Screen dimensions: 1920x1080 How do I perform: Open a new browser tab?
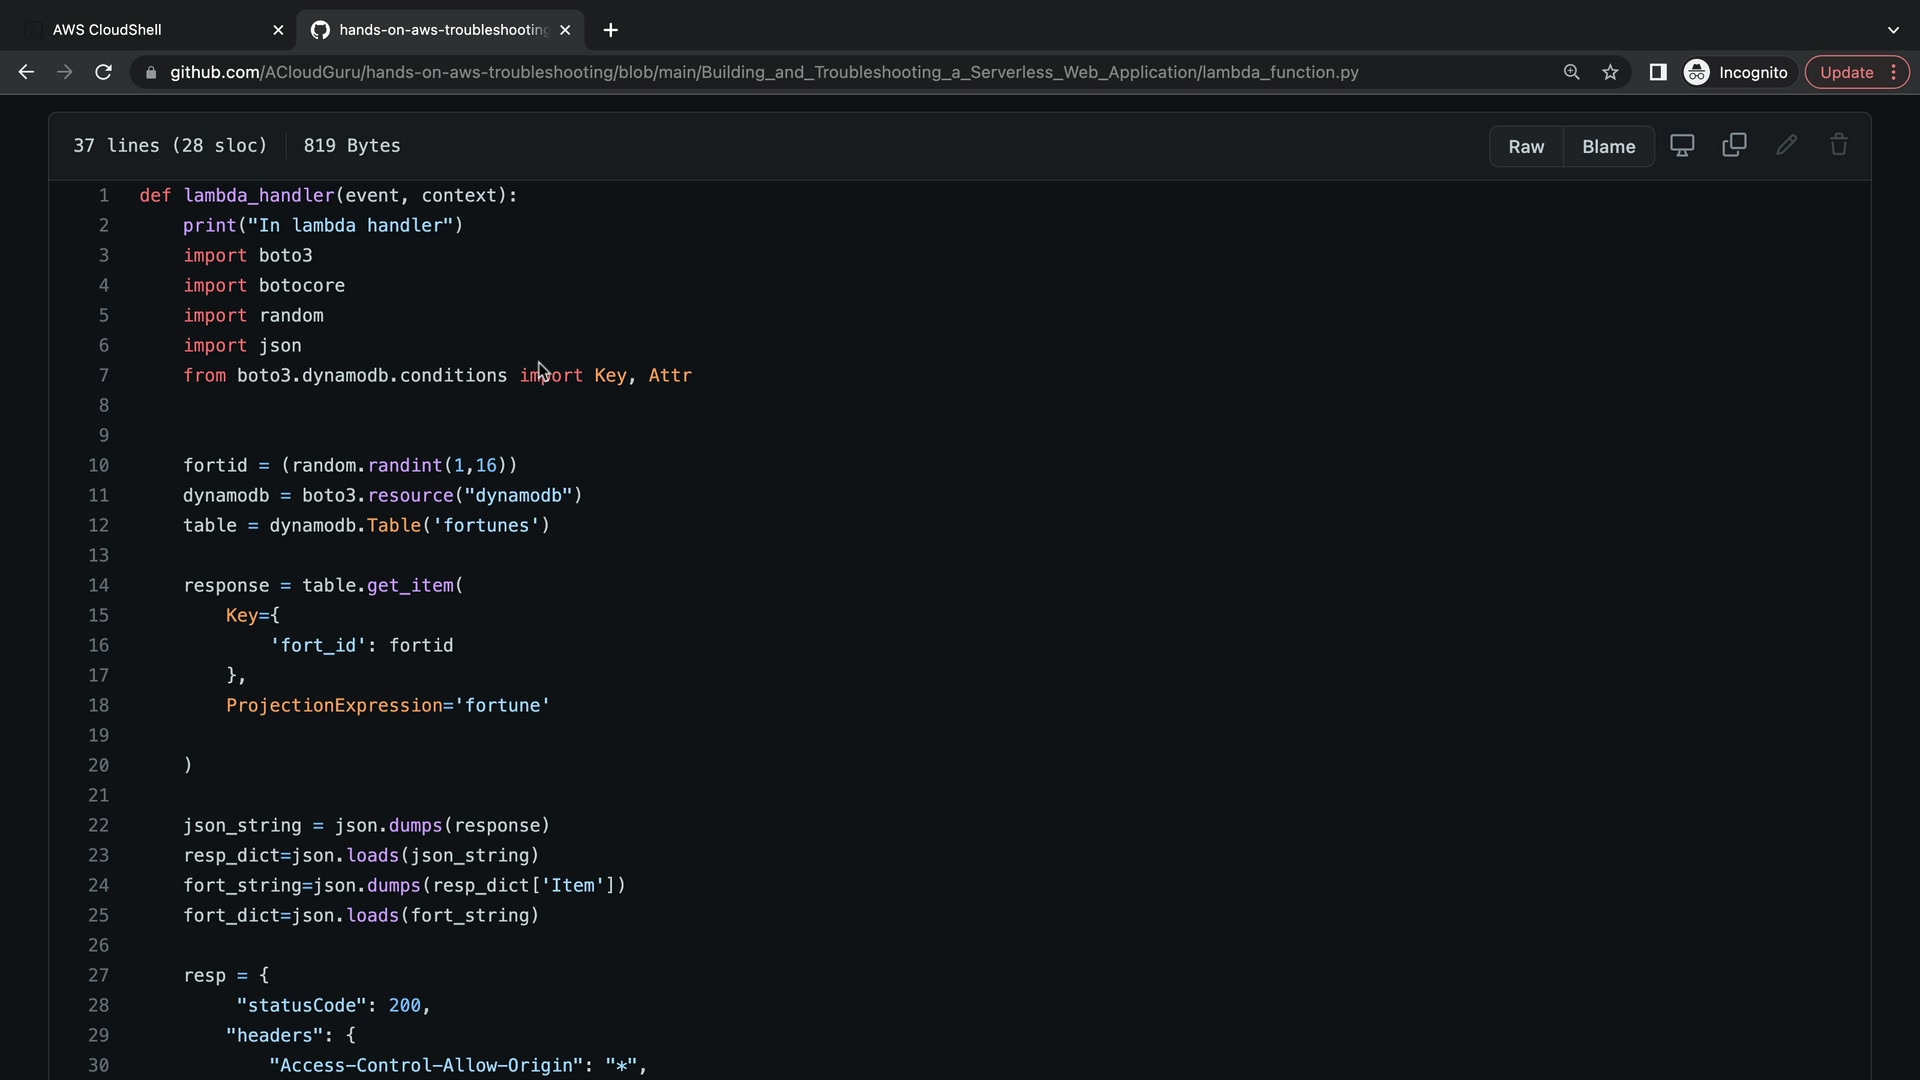[611, 30]
